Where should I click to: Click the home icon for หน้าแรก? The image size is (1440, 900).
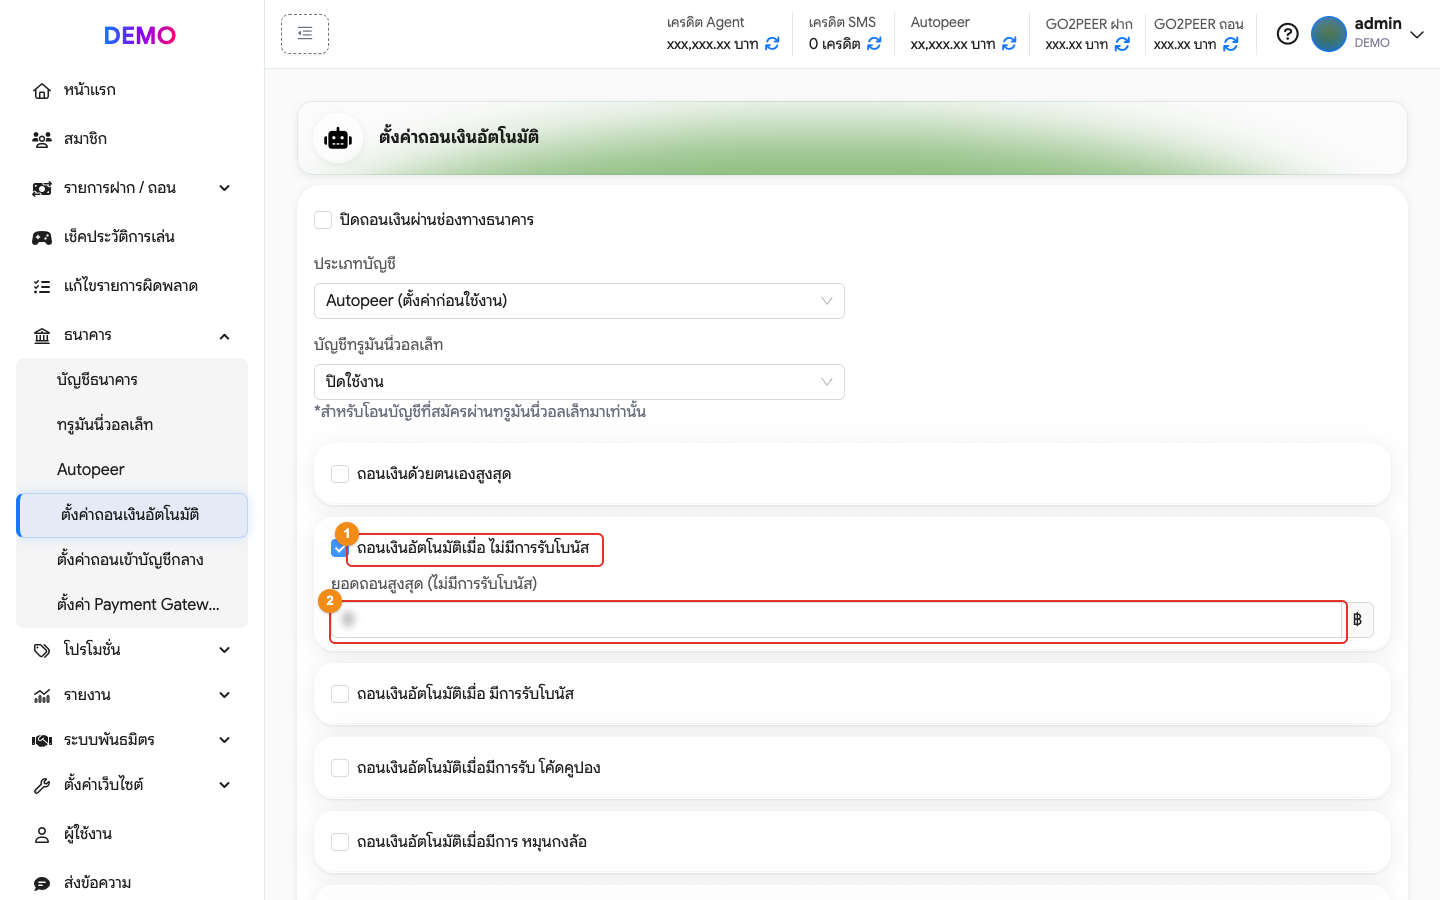[x=42, y=91]
